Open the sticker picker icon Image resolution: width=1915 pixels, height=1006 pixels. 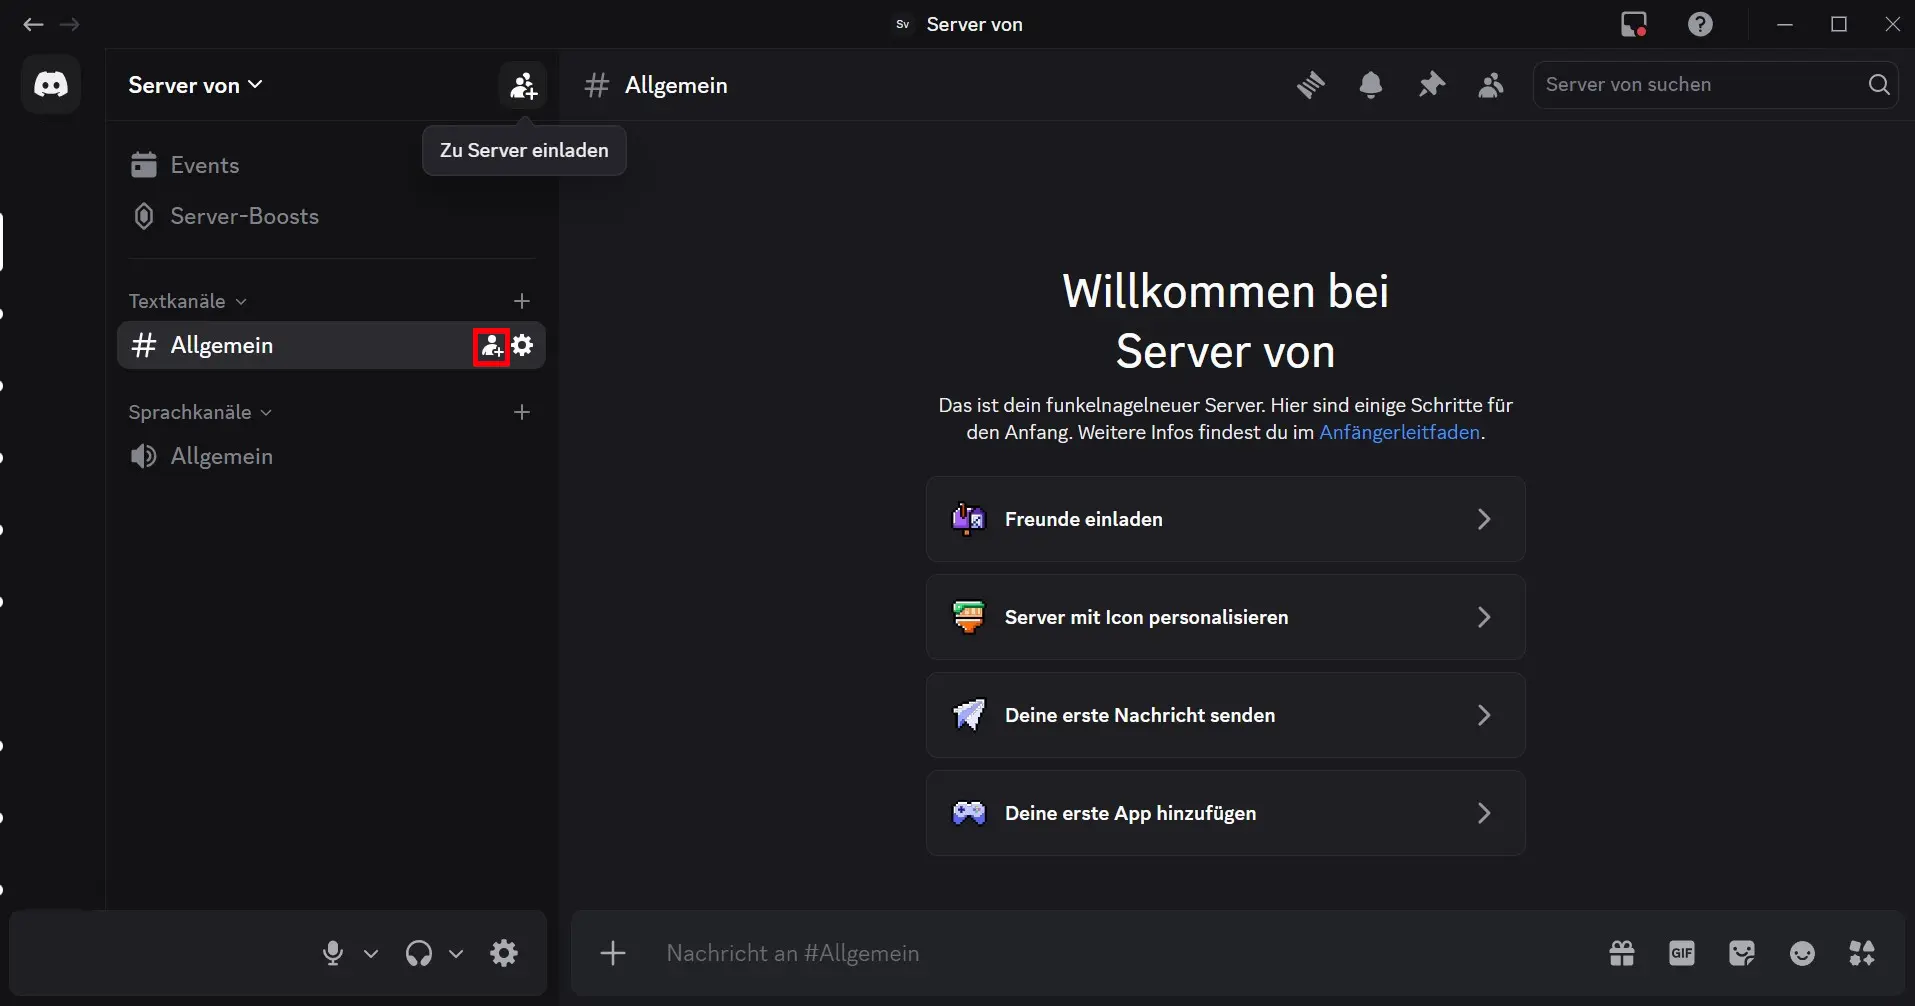pos(1743,953)
